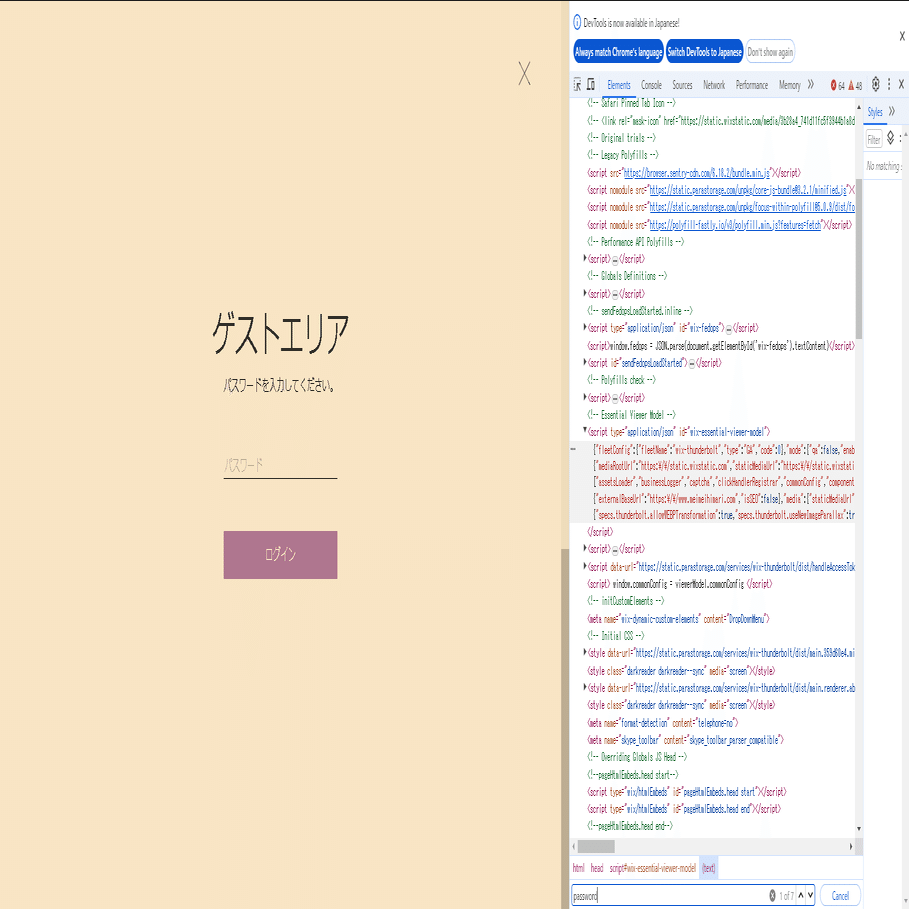This screenshot has height=909, width=909.
Task: Select html in the breadcrumb bar
Action: coord(579,868)
